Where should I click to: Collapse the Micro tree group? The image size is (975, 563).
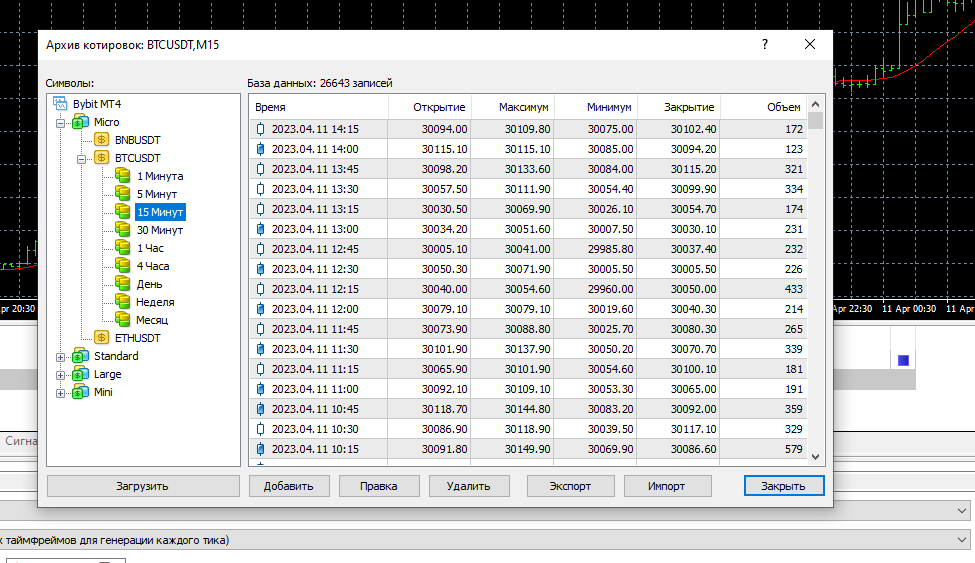(x=60, y=123)
